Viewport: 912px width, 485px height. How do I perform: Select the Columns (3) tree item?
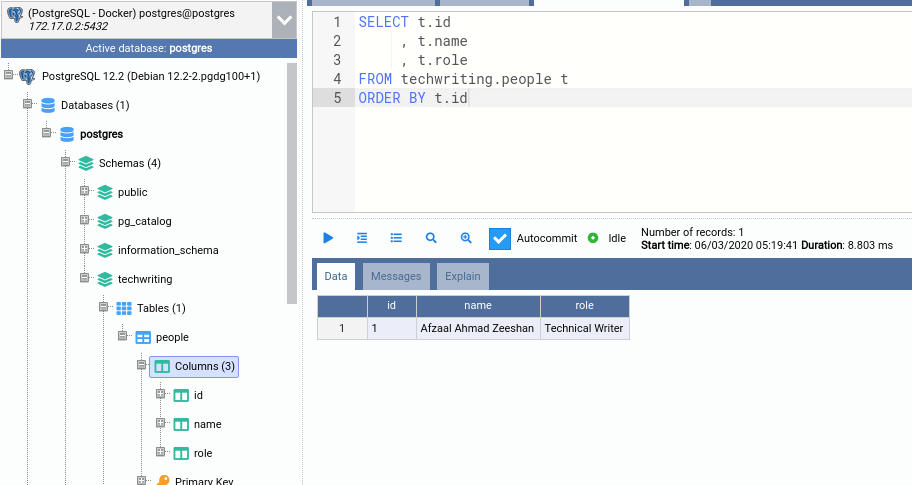(204, 367)
